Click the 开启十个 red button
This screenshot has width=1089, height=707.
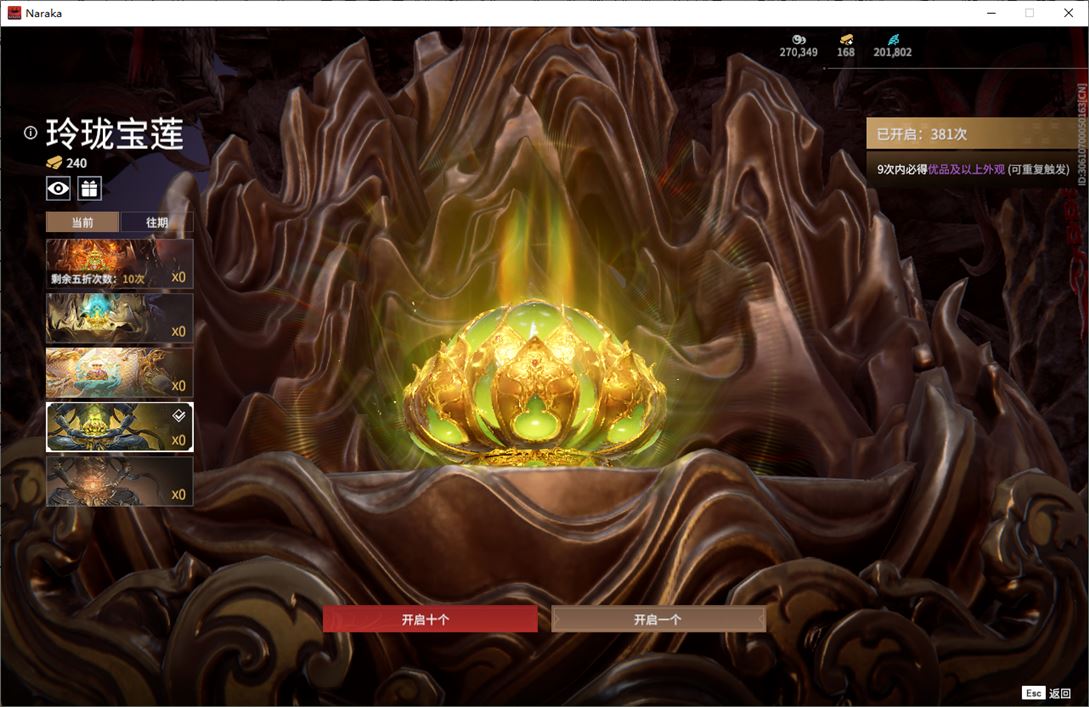click(430, 619)
